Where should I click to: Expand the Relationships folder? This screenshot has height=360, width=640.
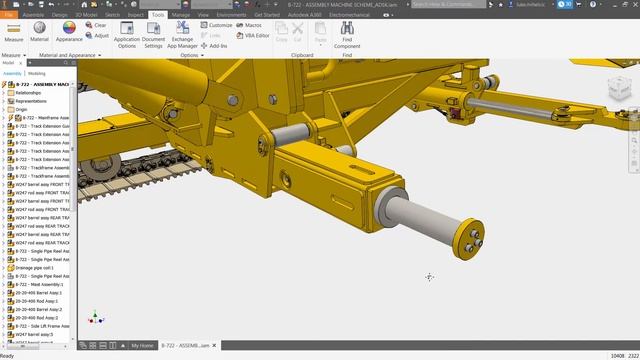pyautogui.click(x=4, y=93)
